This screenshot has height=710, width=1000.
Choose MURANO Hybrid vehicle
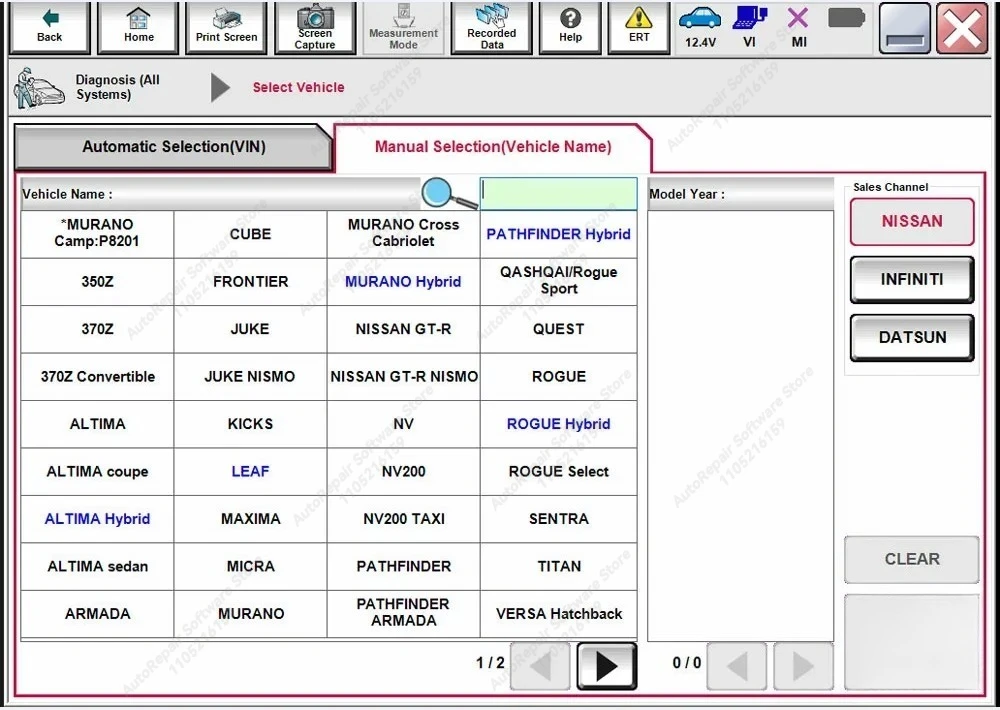403,281
